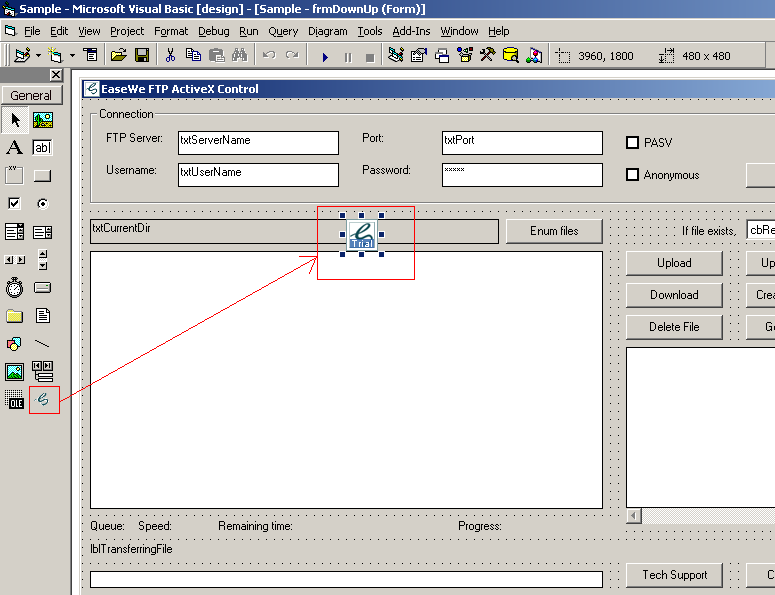
Task: Select the Line control in the toolbox
Action: point(43,343)
